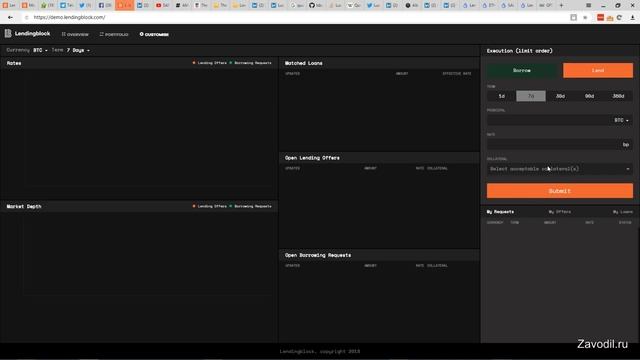The width and height of the screenshot is (640, 360).
Task: Open the Portfolio page
Action: [x=114, y=35]
